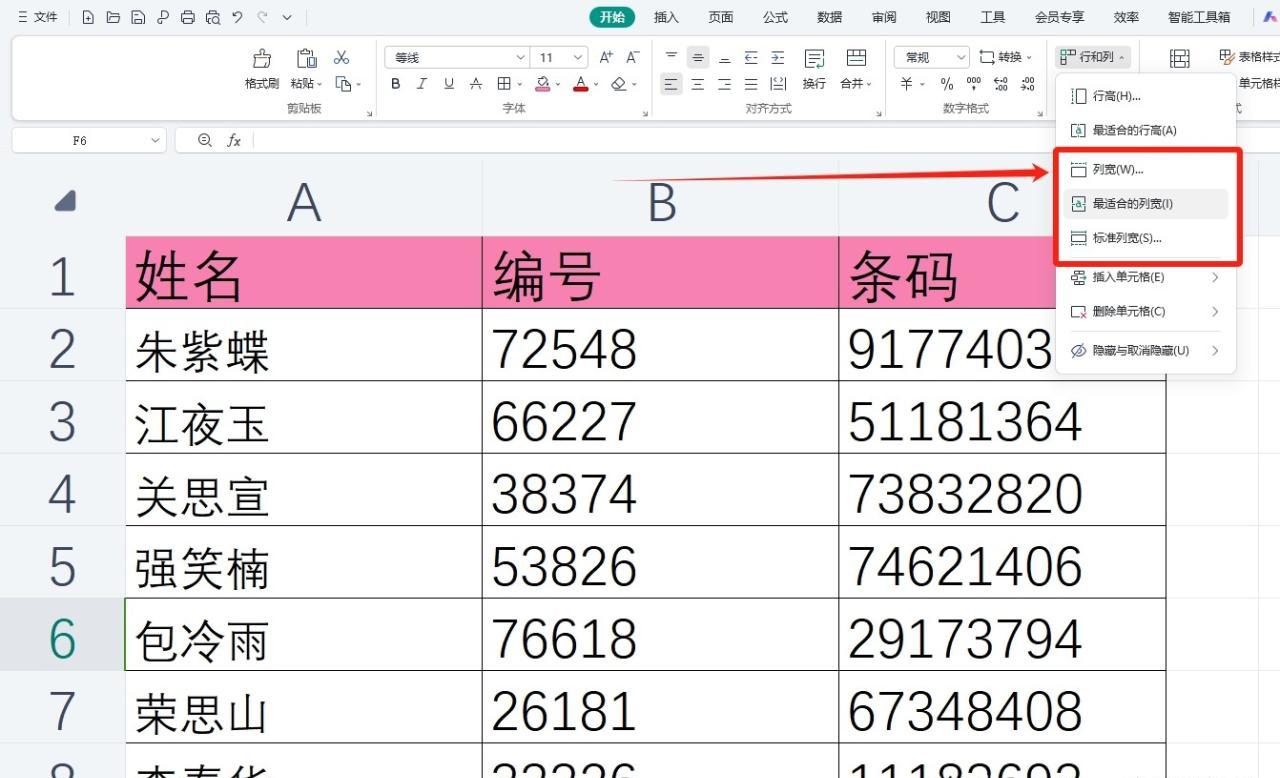Toggle center horizontal alignment
The image size is (1280, 778).
[698, 84]
